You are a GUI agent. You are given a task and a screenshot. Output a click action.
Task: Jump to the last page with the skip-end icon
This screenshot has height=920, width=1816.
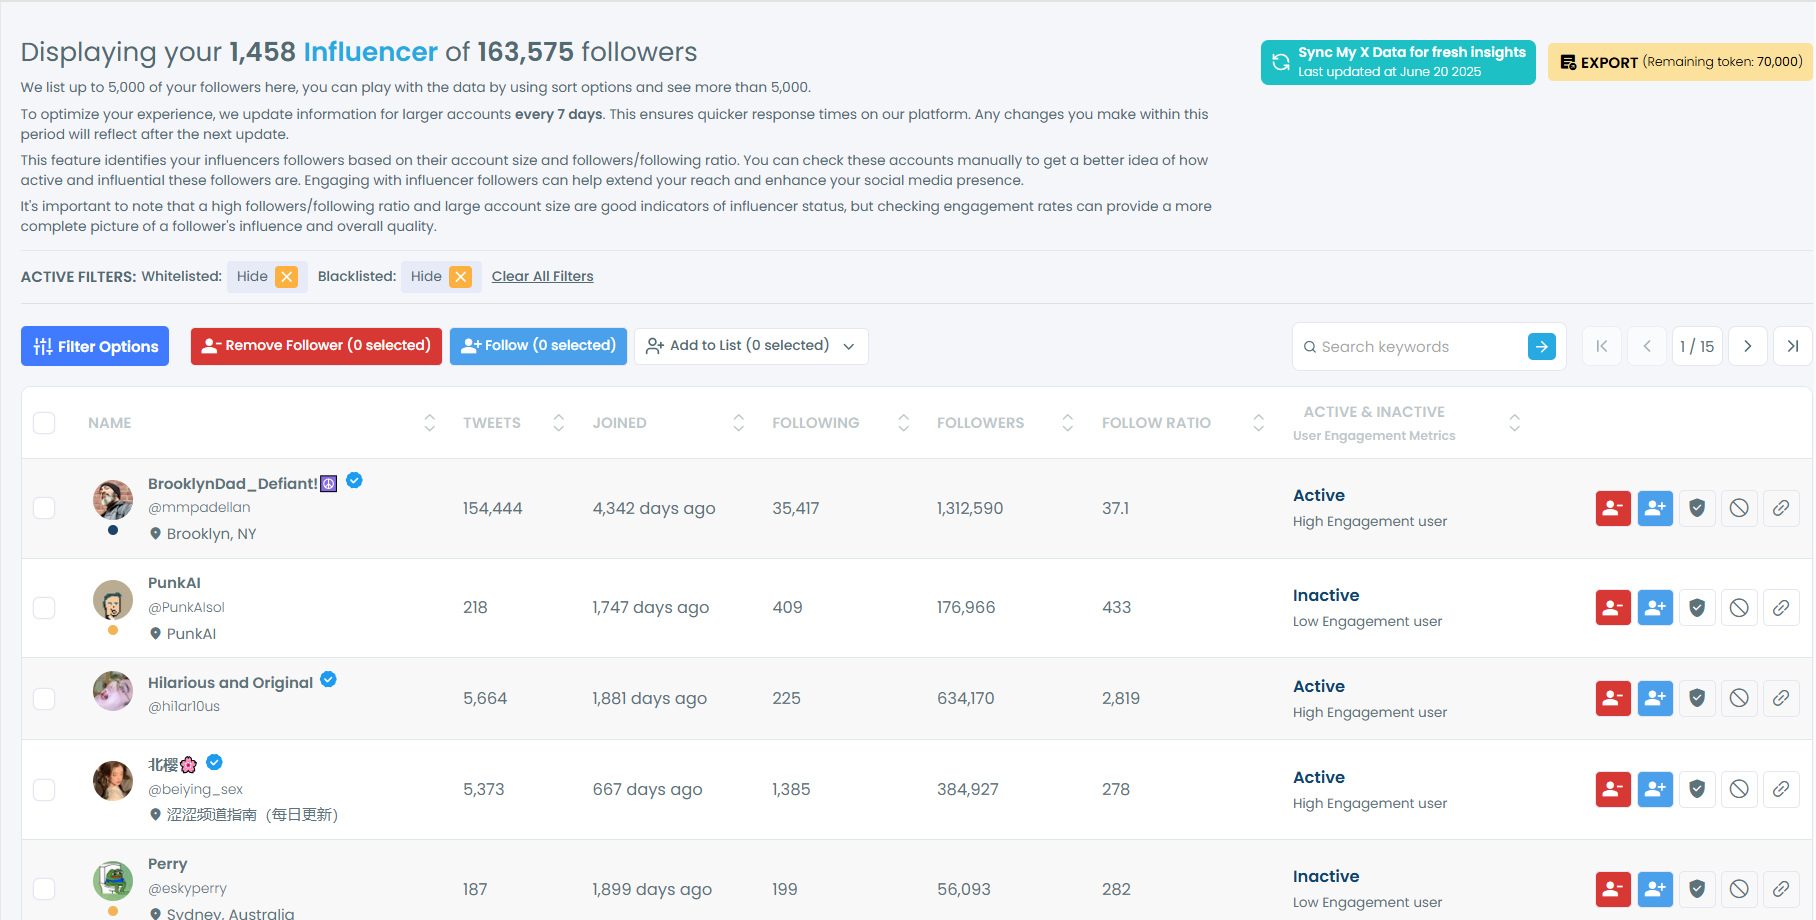click(1792, 346)
